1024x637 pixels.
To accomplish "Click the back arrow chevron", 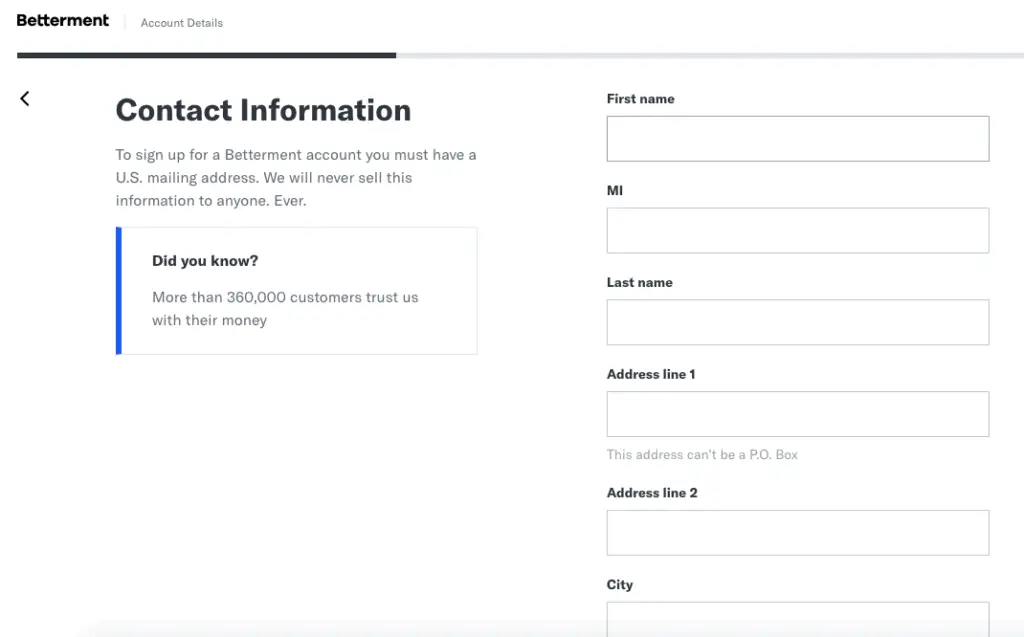I will point(25,98).
